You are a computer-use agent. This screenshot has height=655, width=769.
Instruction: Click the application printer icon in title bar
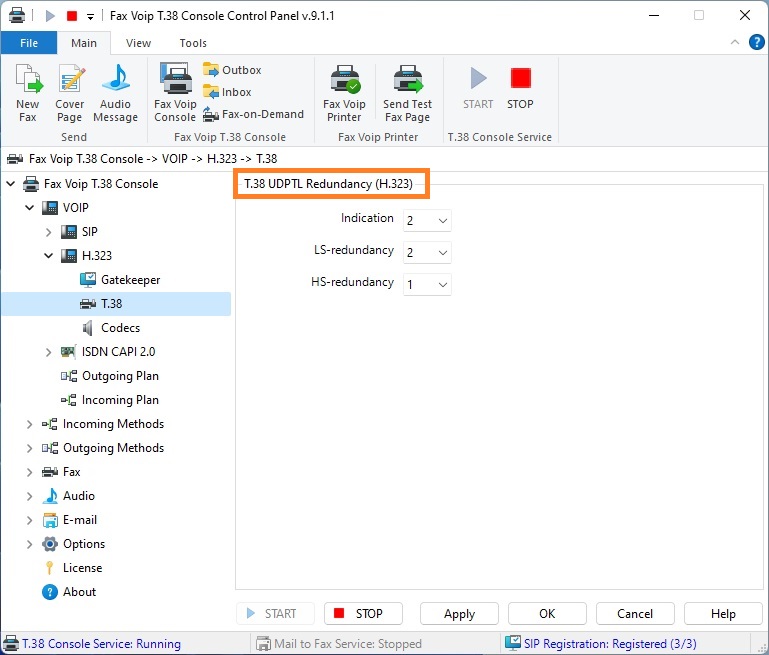coord(17,16)
